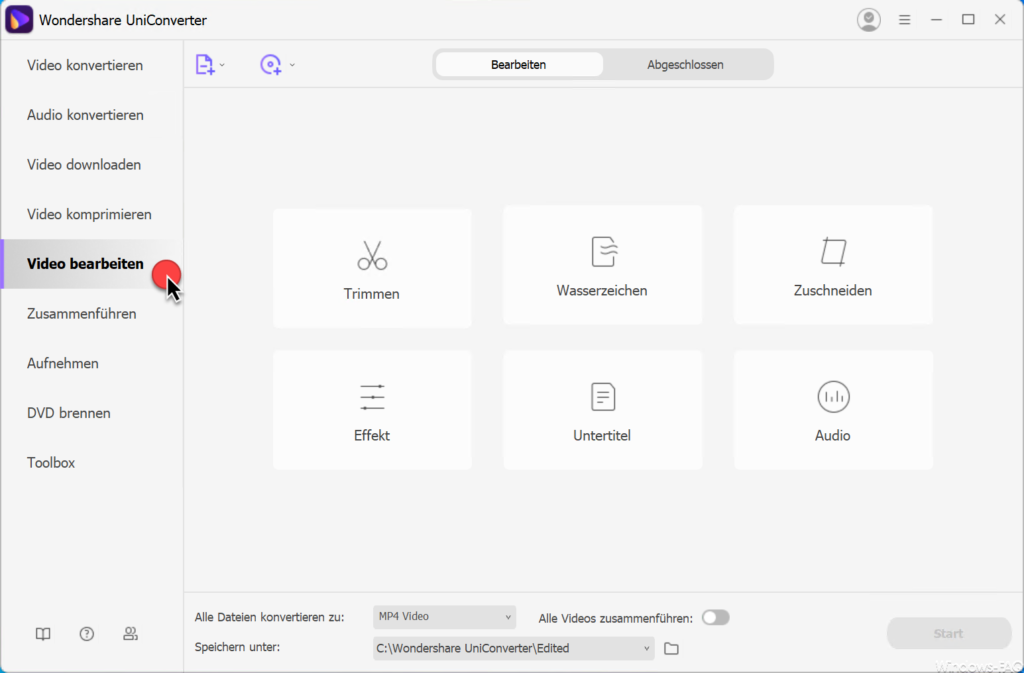
Task: Click the add file icon
Action: click(x=205, y=65)
